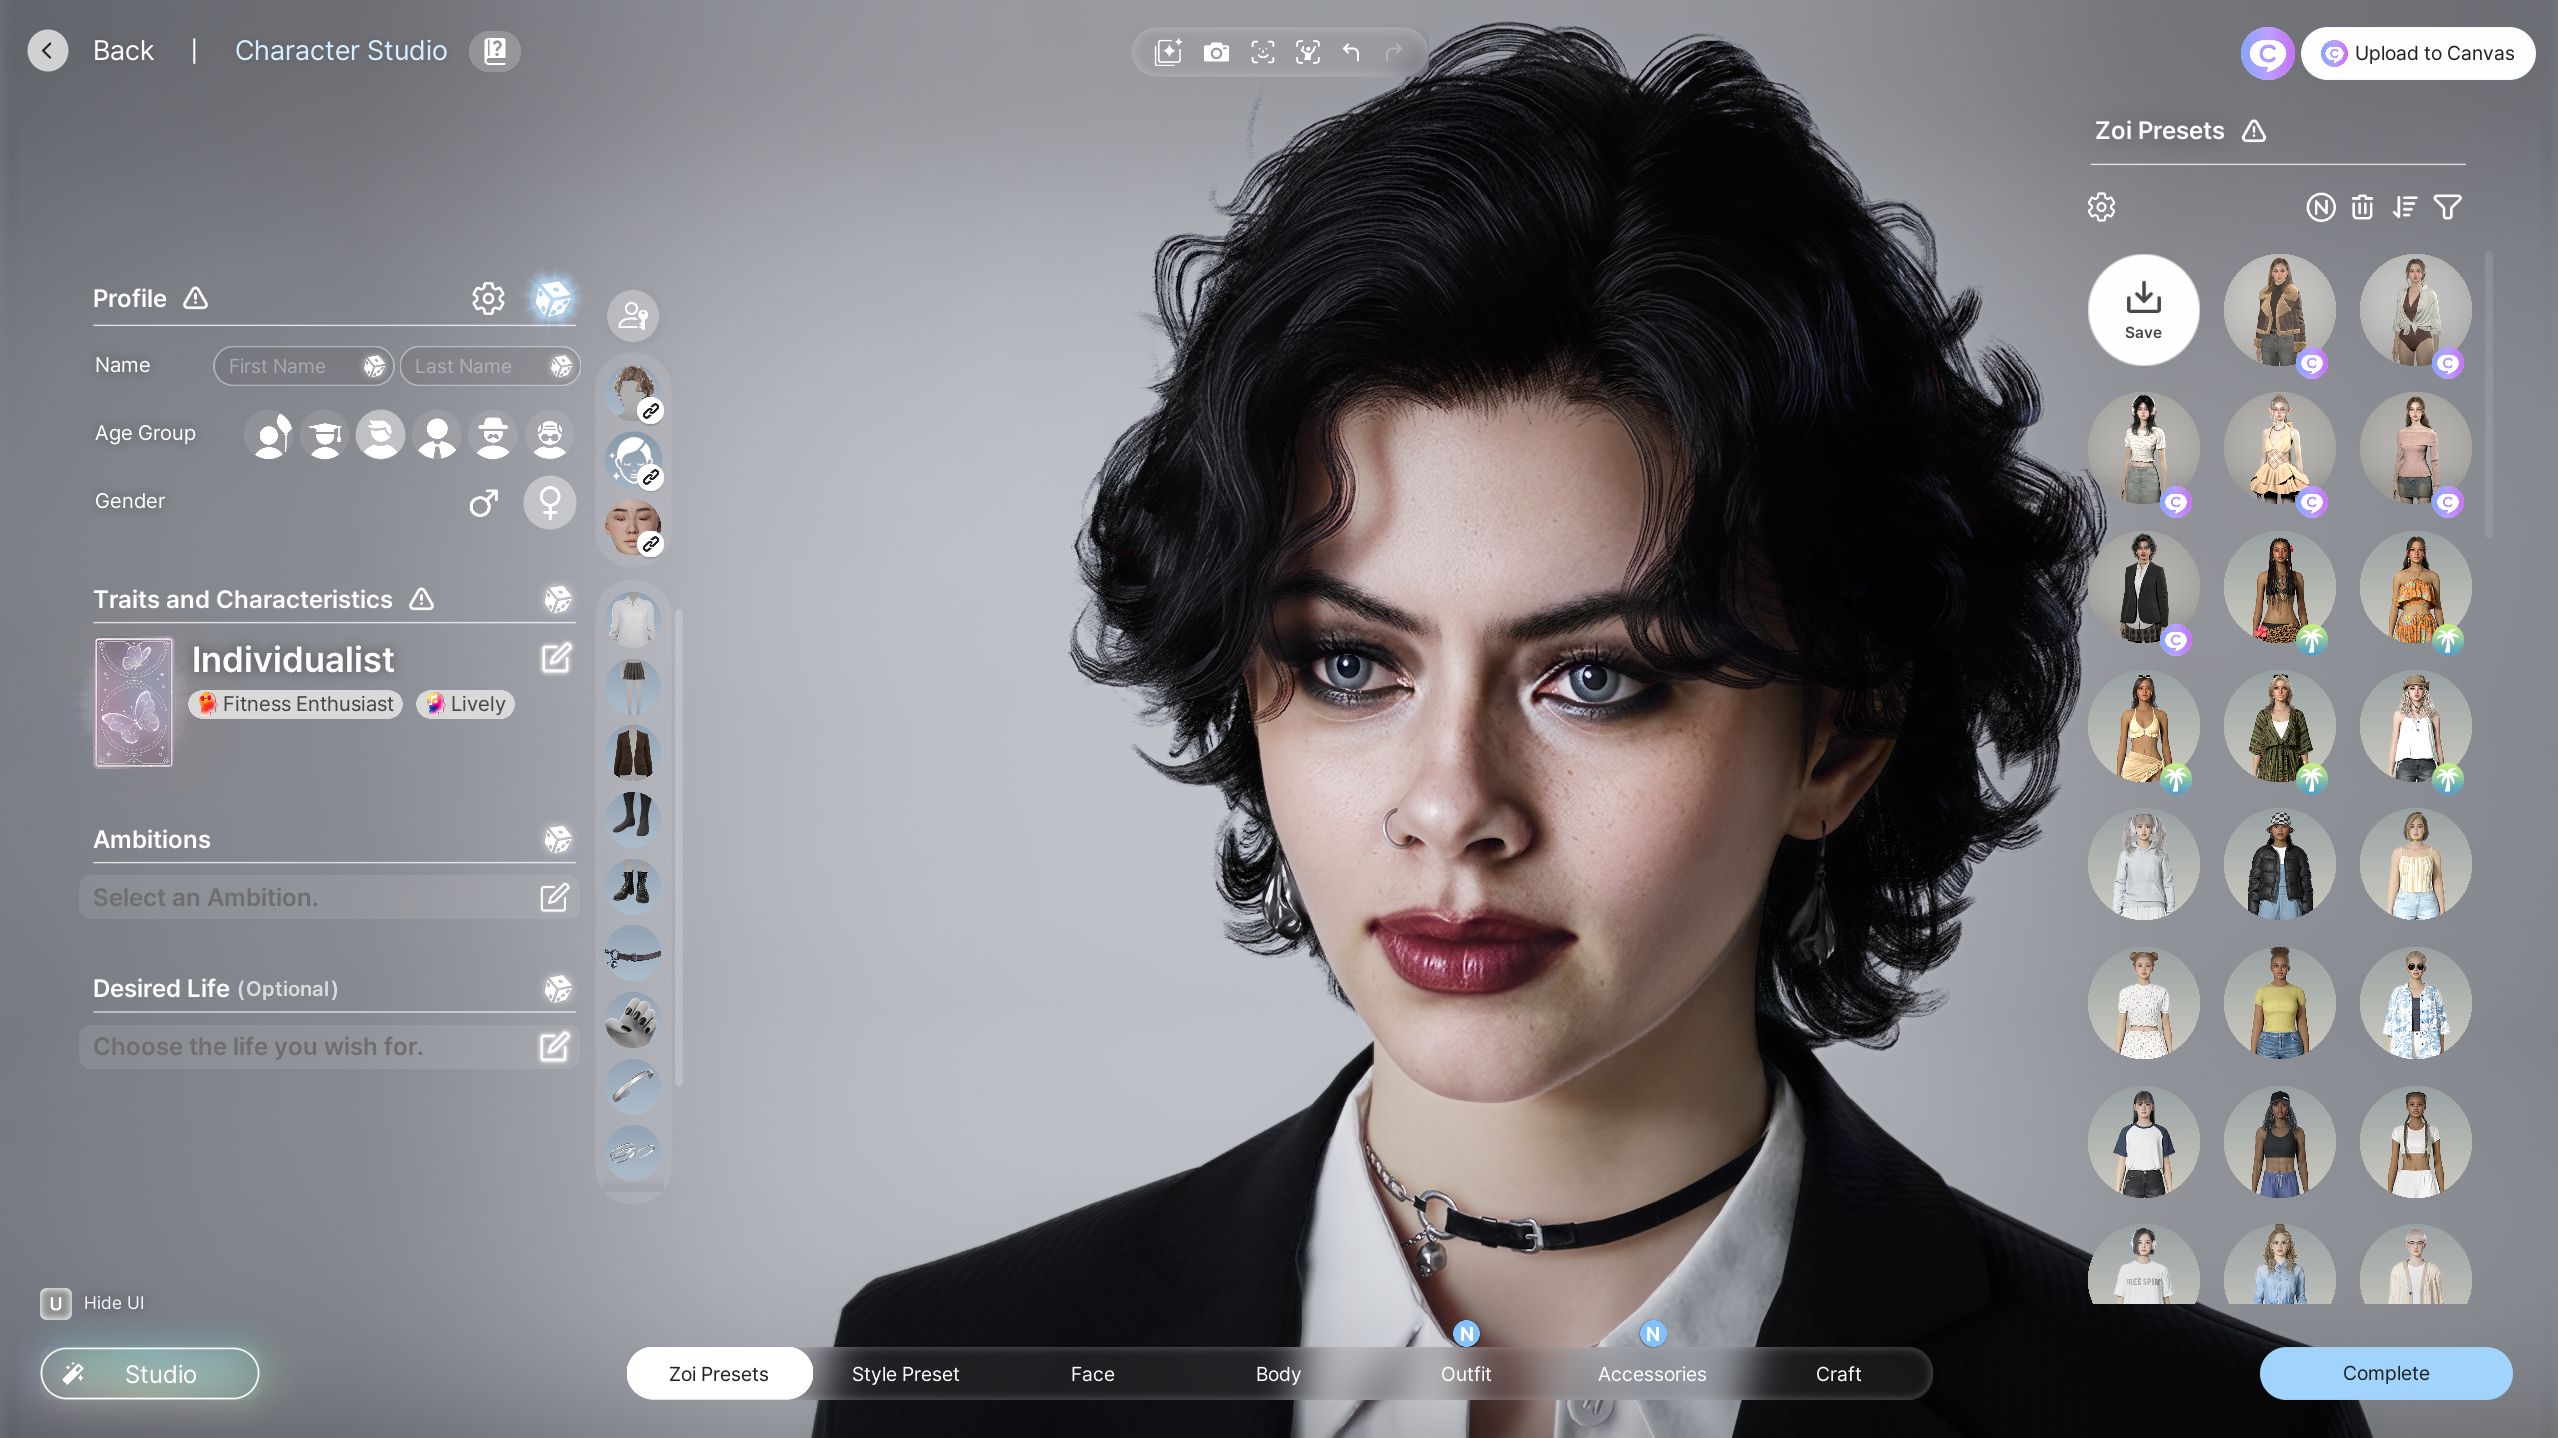Click Hide UI

(x=93, y=1303)
